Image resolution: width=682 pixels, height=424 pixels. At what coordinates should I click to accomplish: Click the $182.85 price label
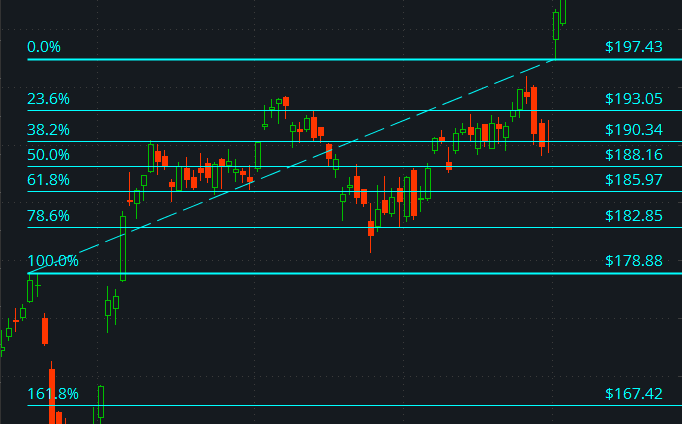[634, 216]
